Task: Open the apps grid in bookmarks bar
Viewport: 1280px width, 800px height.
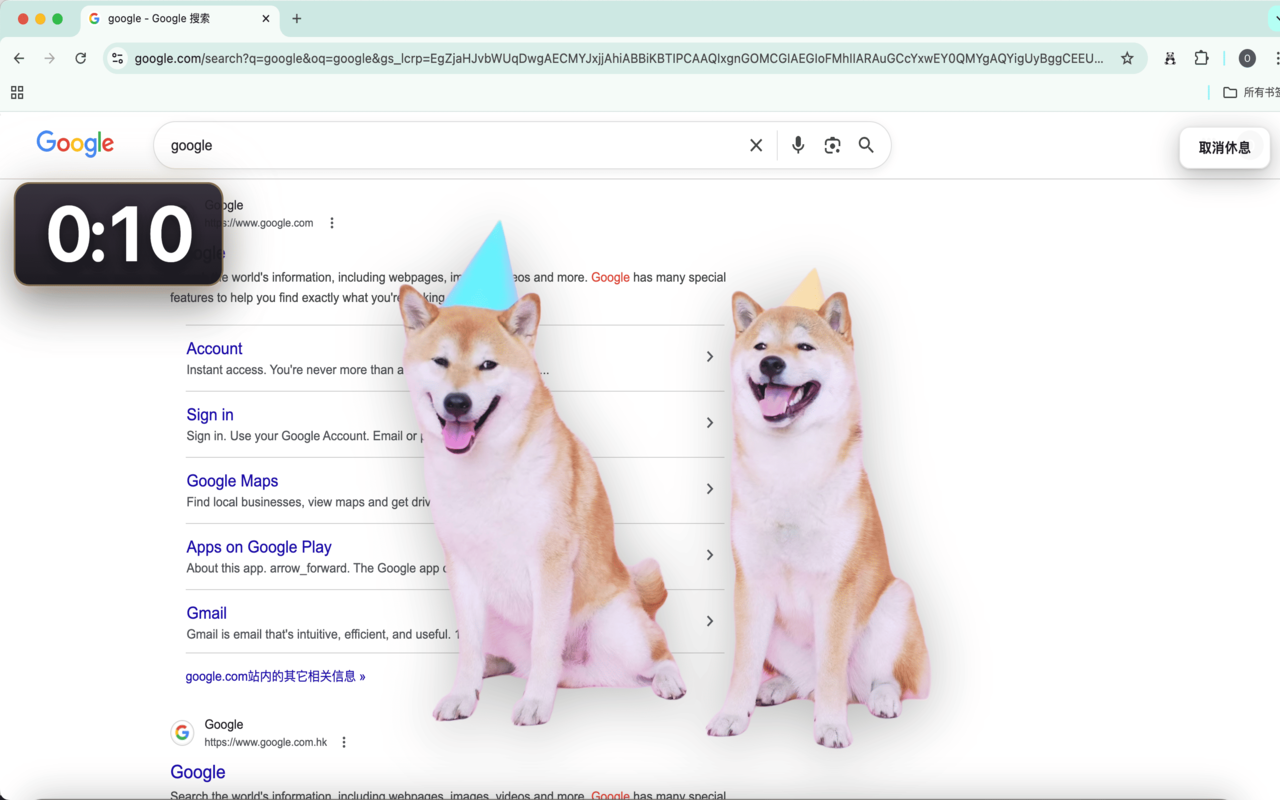Action: click(17, 93)
